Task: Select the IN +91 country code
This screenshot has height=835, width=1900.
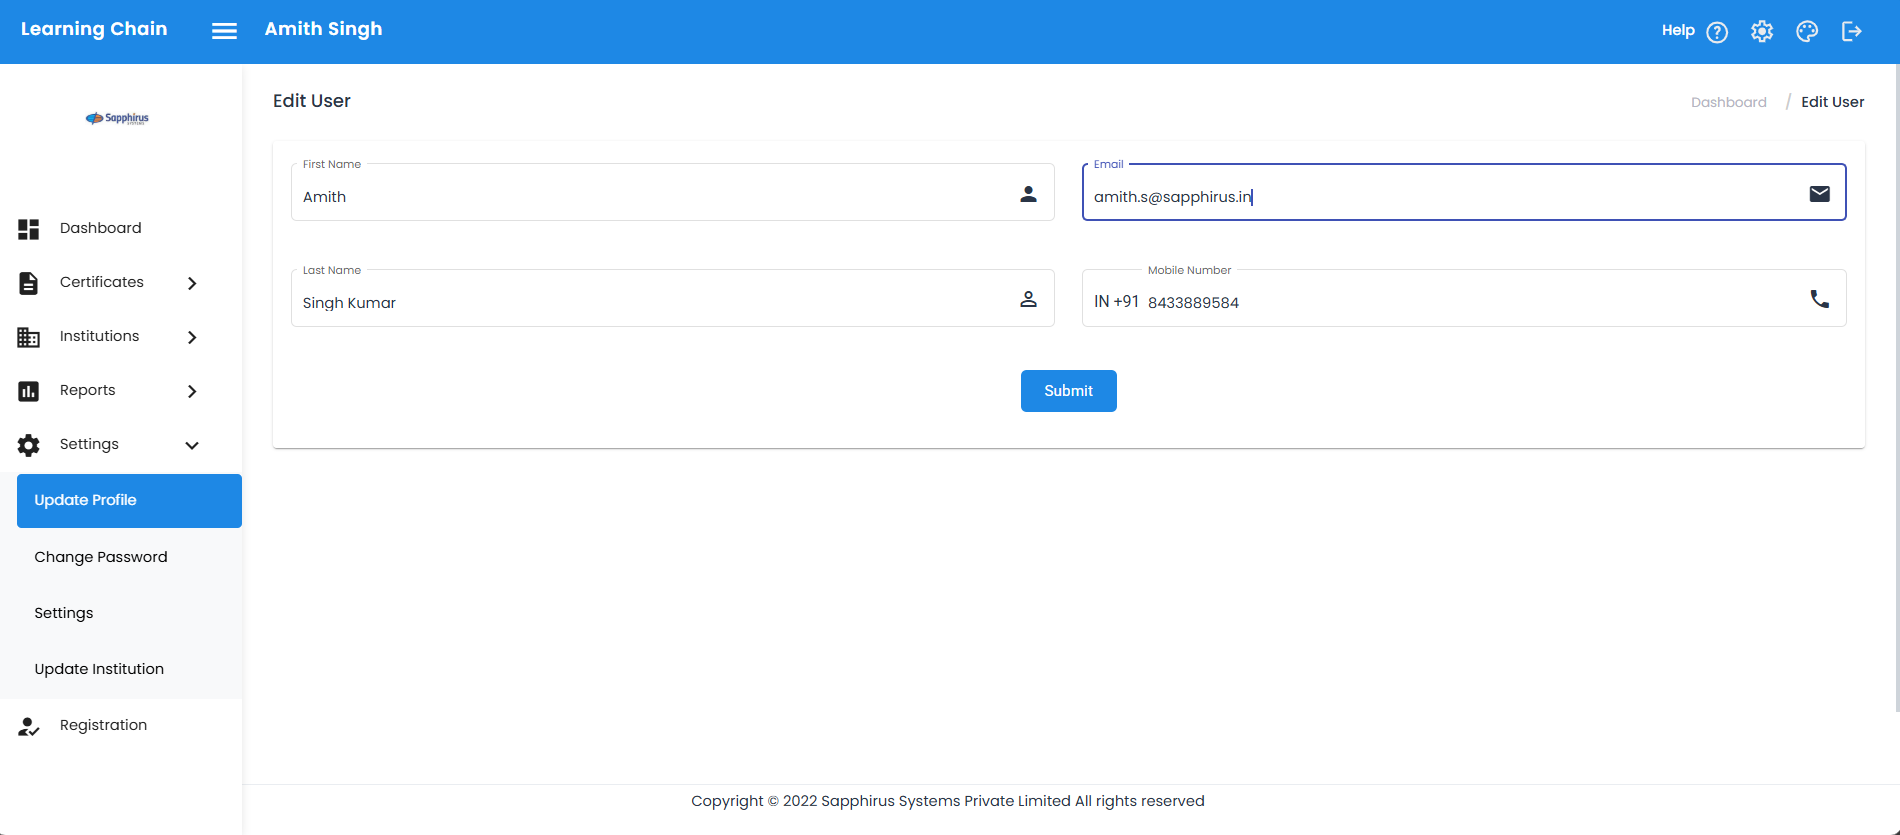Action: click(1116, 302)
